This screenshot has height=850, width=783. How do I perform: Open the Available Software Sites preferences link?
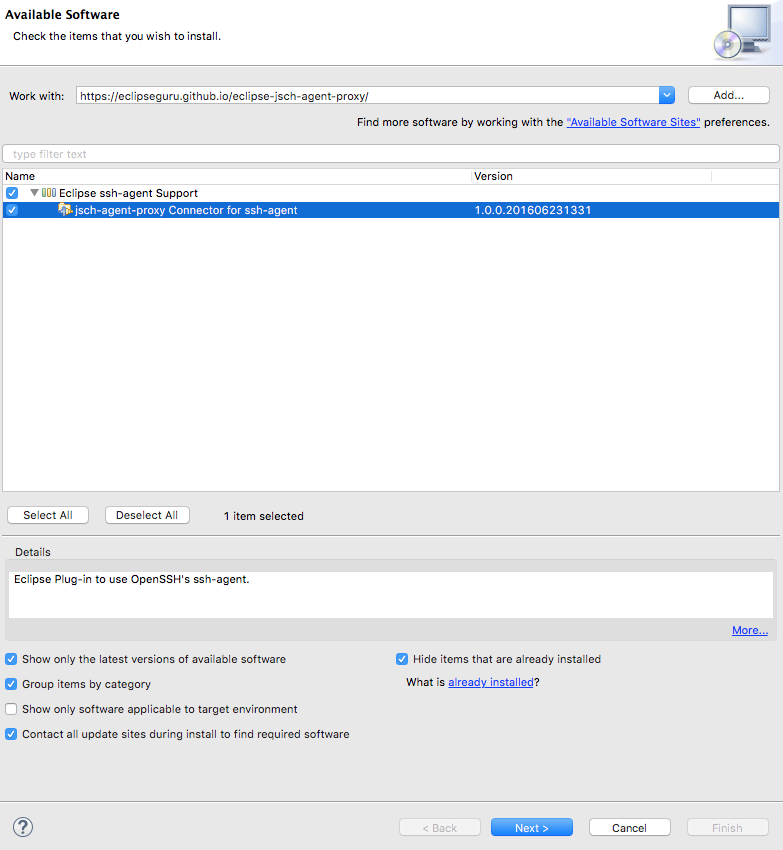pos(633,123)
